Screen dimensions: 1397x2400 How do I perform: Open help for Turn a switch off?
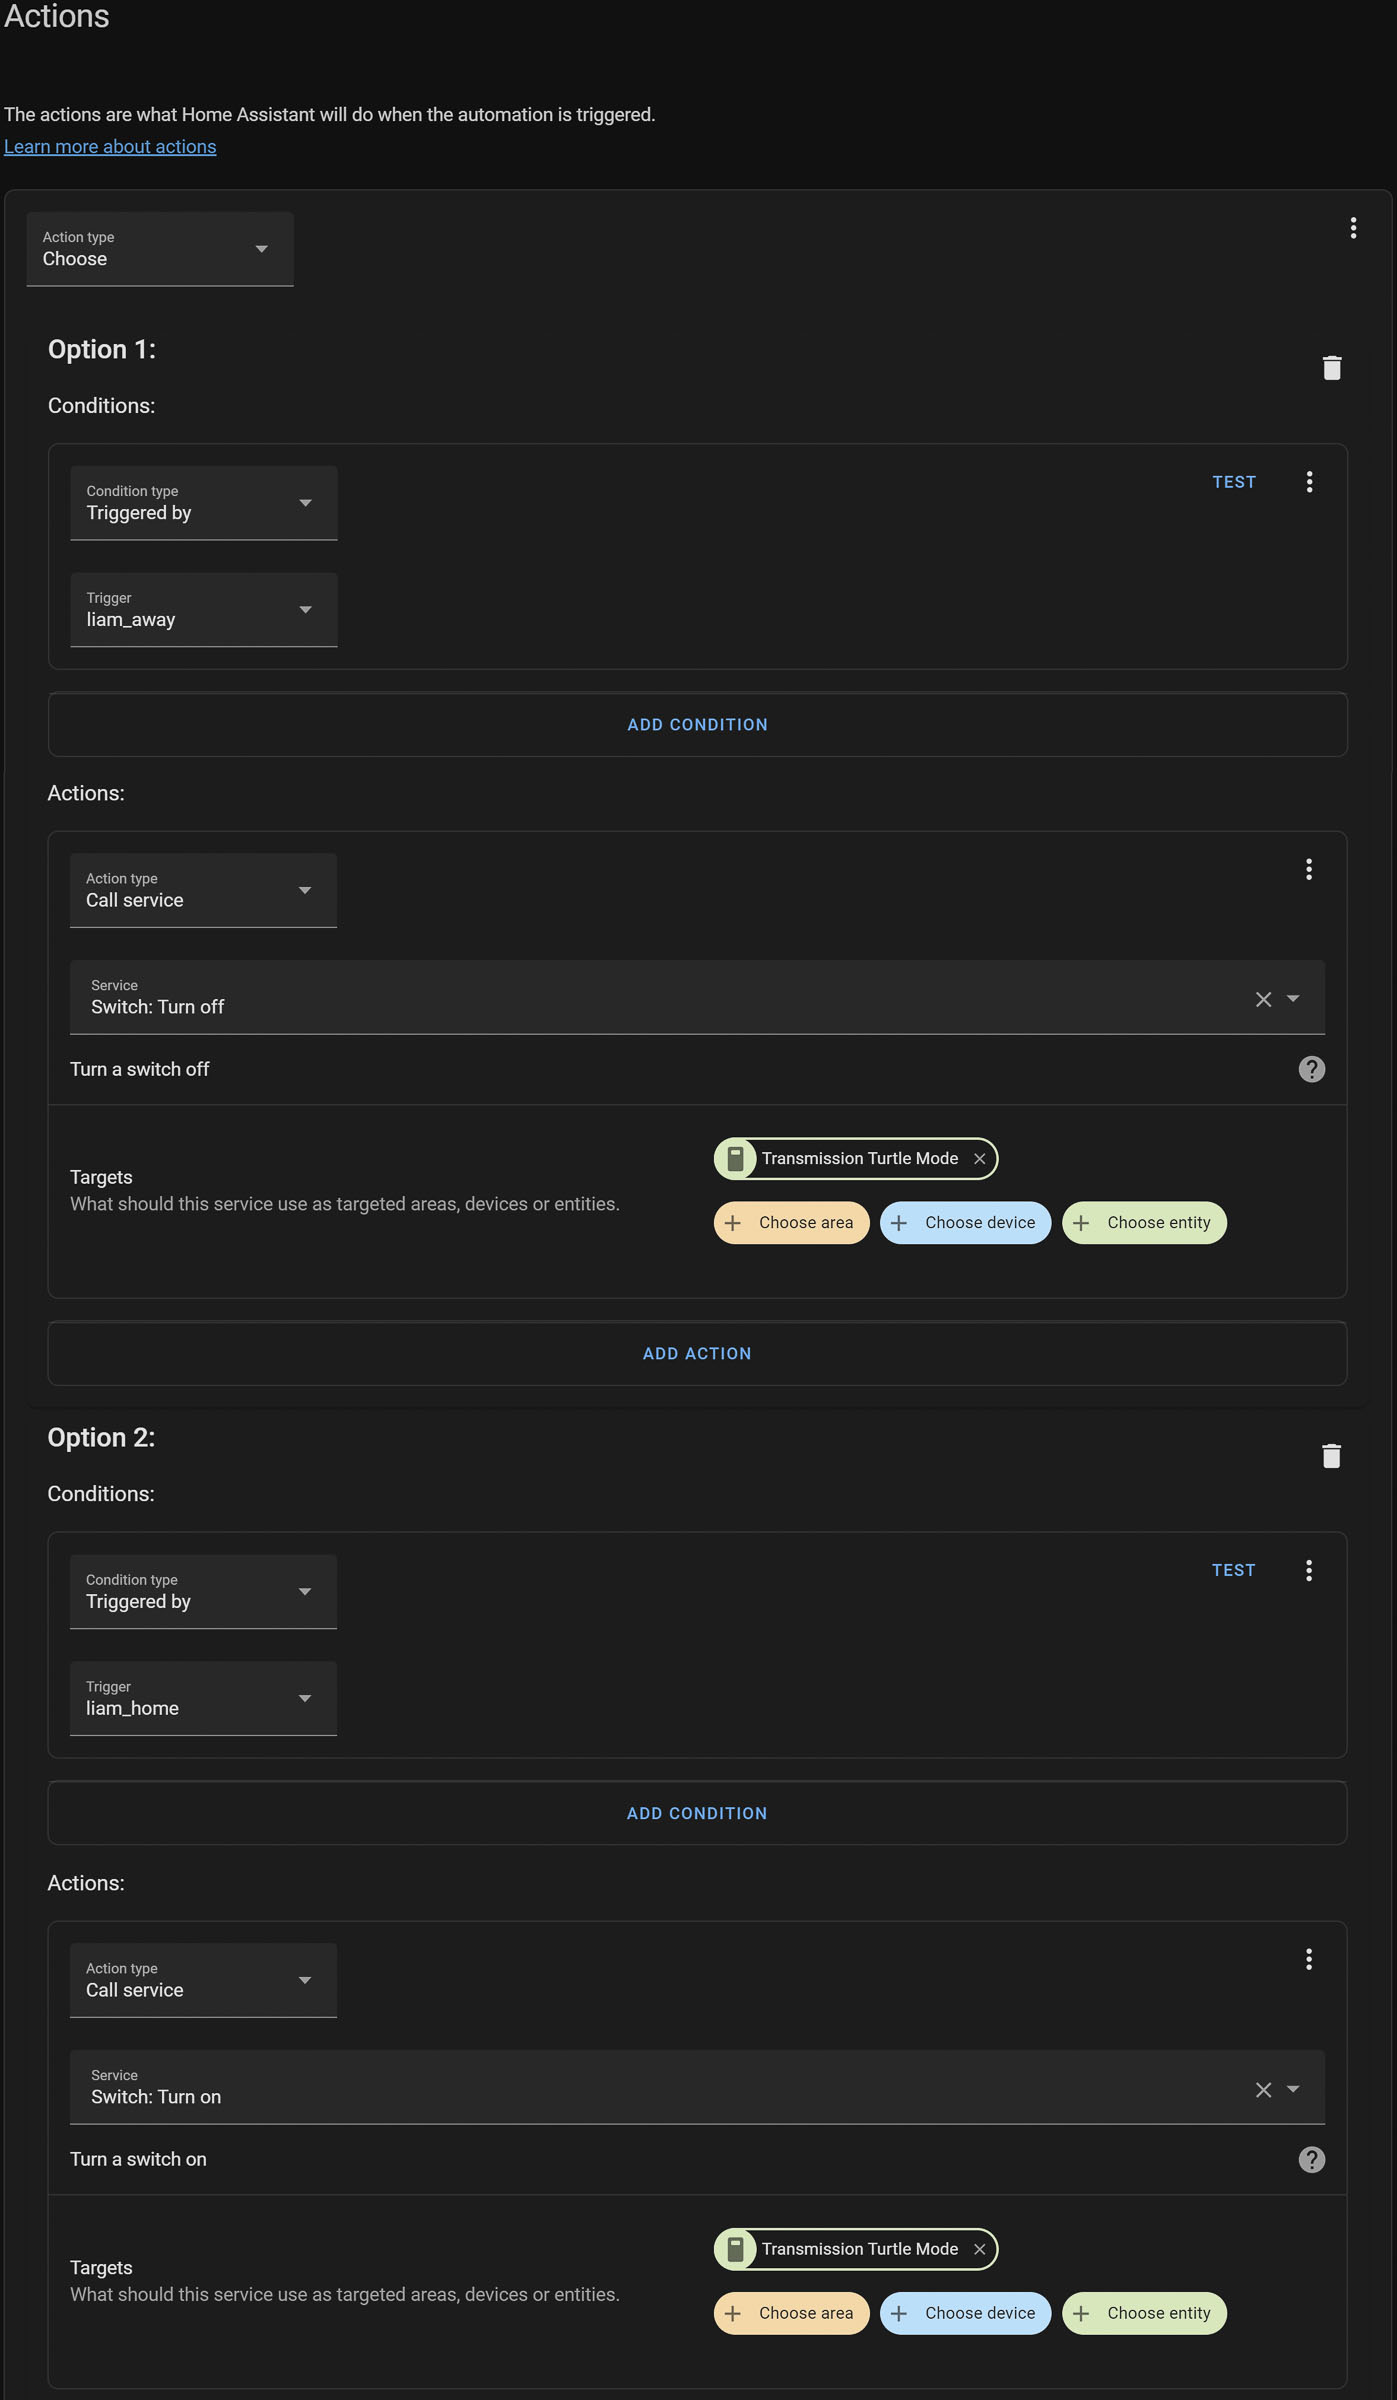pyautogui.click(x=1311, y=1069)
